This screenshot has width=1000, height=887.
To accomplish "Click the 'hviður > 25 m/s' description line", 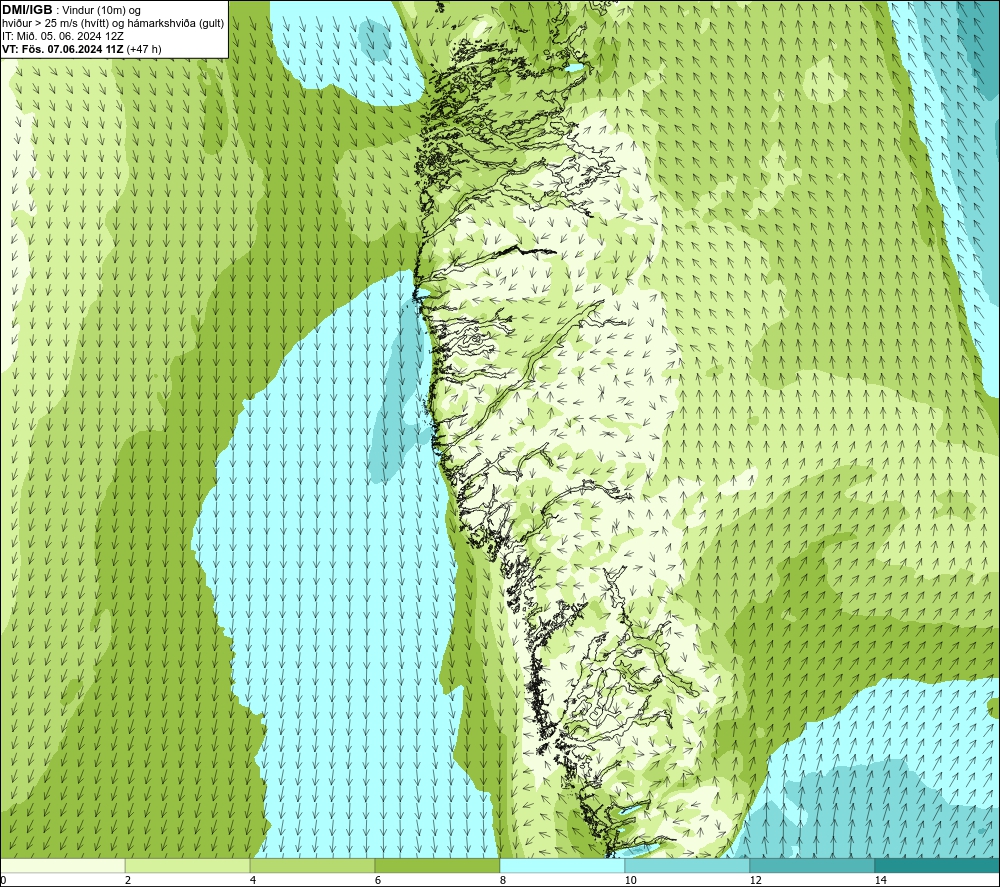I will (113, 24).
